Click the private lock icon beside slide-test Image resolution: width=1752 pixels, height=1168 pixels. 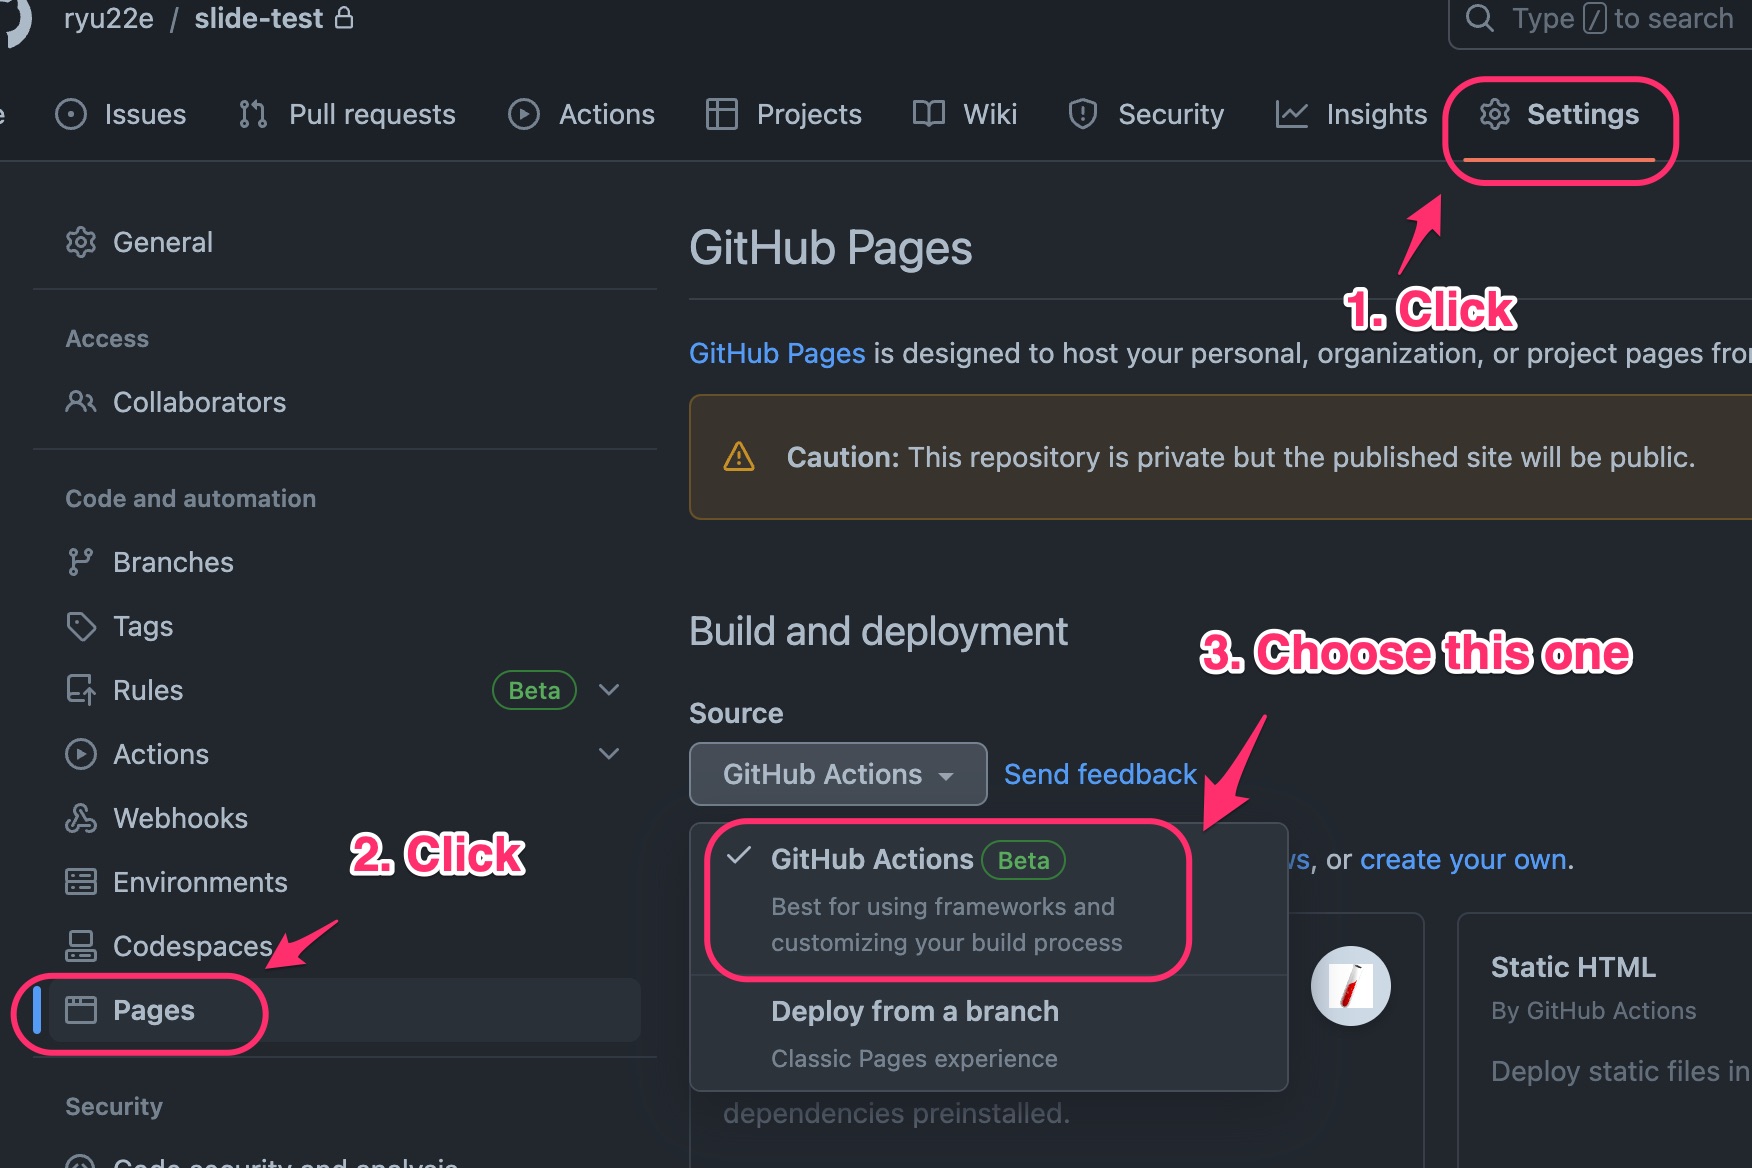[344, 18]
